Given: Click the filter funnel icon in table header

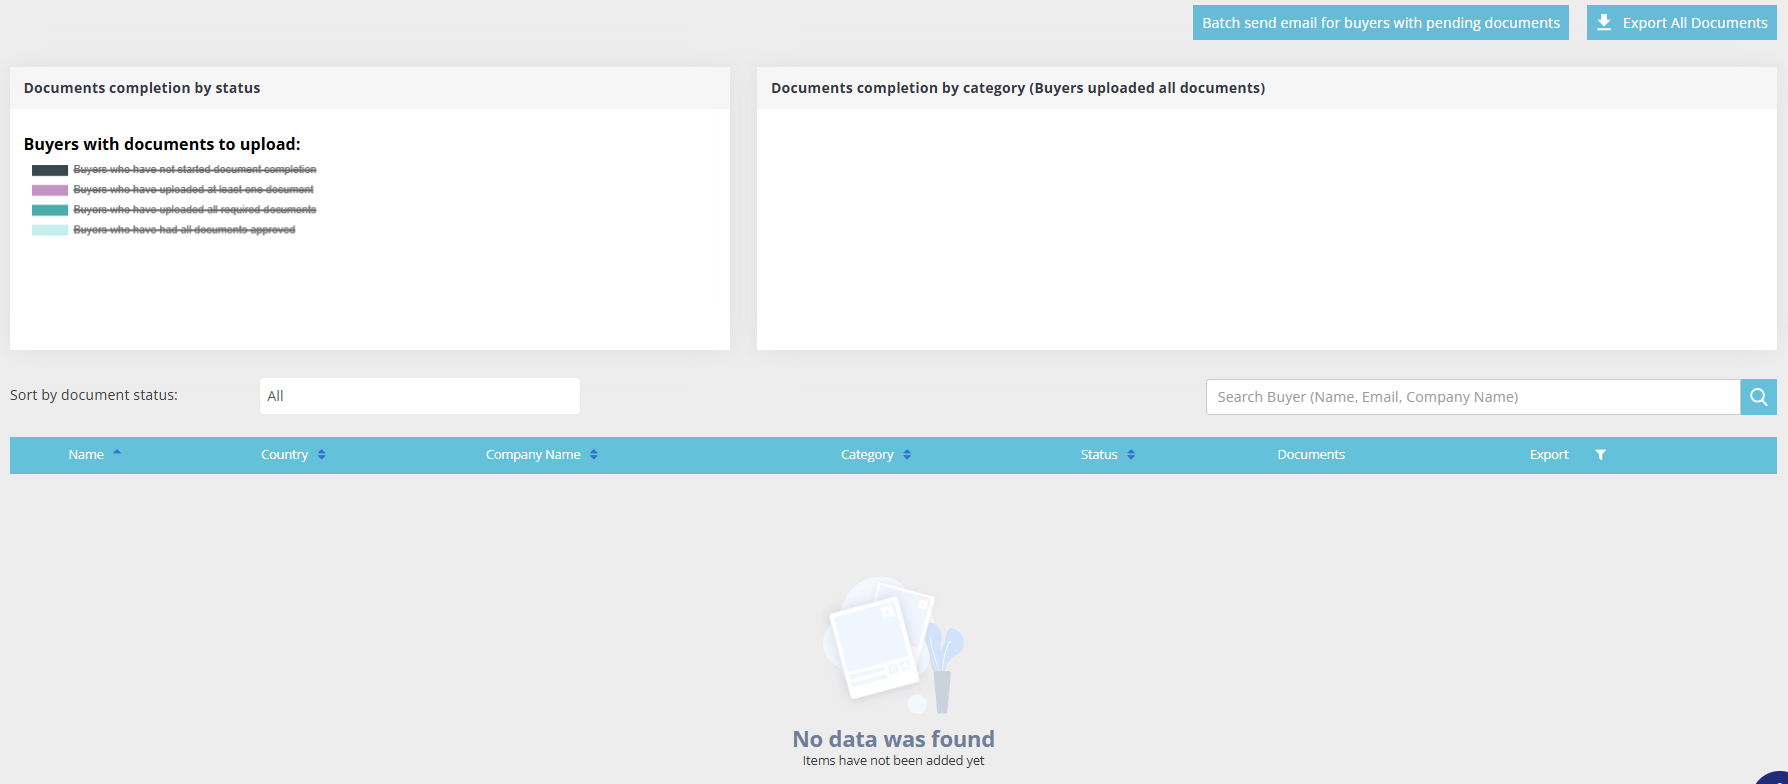Looking at the screenshot, I should point(1600,455).
